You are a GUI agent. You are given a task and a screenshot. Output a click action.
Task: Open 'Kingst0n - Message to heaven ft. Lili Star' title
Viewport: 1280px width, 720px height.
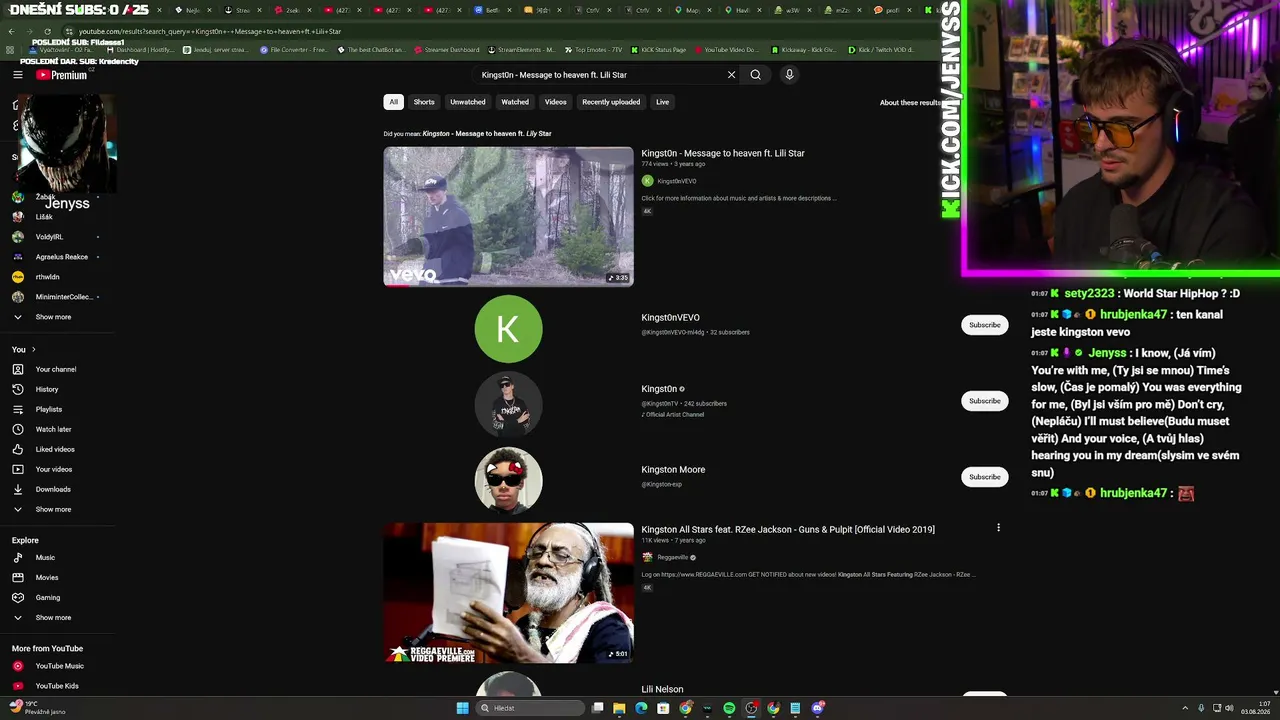tap(723, 153)
